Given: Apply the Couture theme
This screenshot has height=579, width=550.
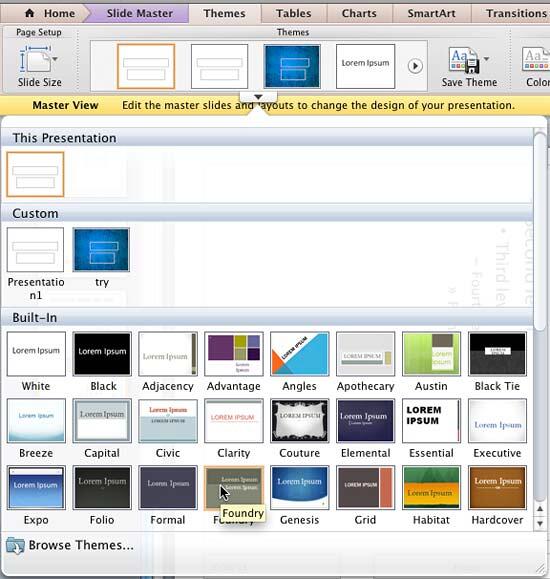Looking at the screenshot, I should [x=300, y=421].
